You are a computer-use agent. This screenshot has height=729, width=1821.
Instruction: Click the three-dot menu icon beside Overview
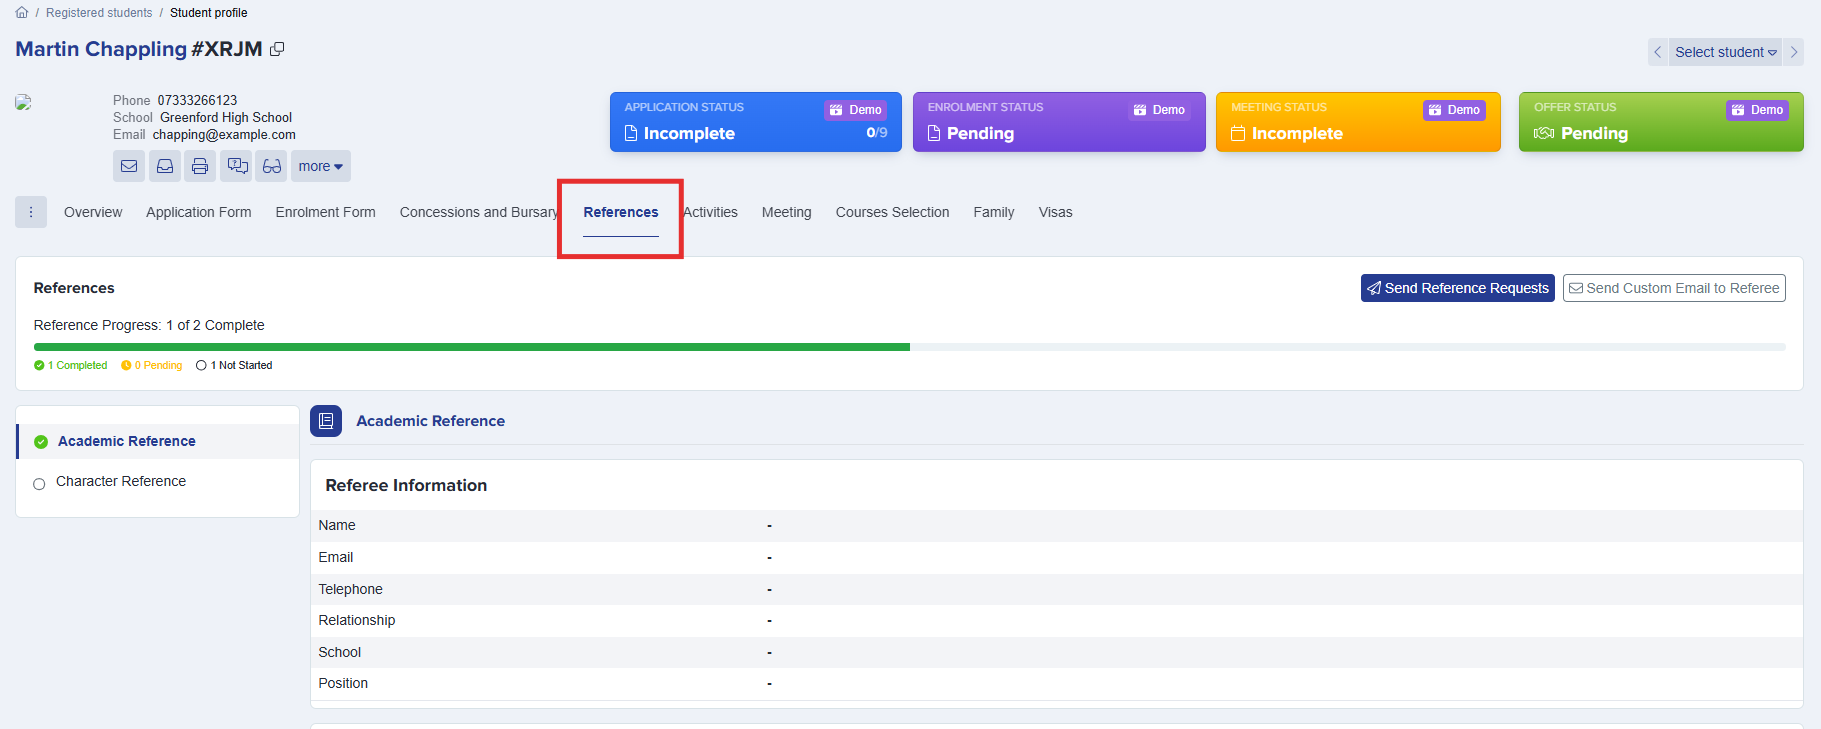(x=31, y=212)
